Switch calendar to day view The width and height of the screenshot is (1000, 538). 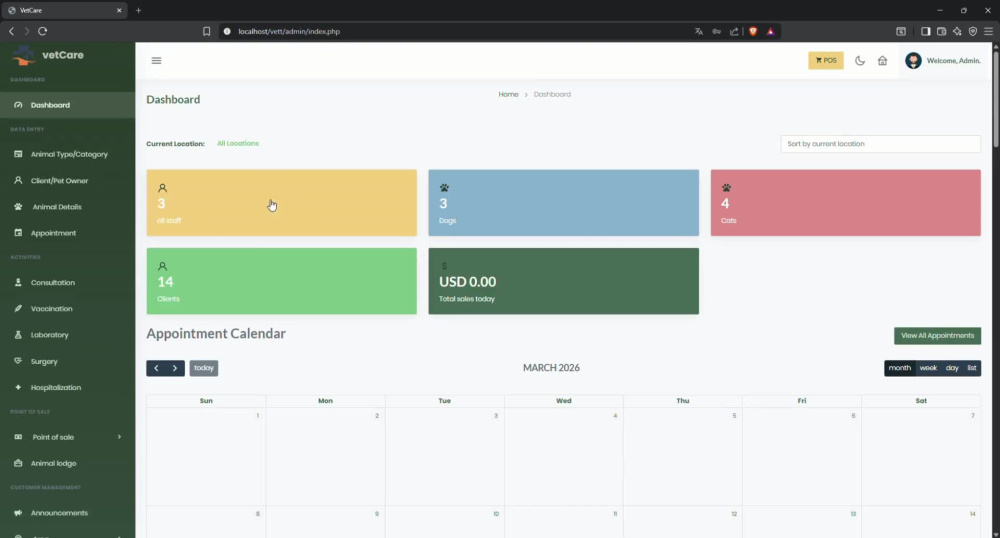click(x=952, y=368)
